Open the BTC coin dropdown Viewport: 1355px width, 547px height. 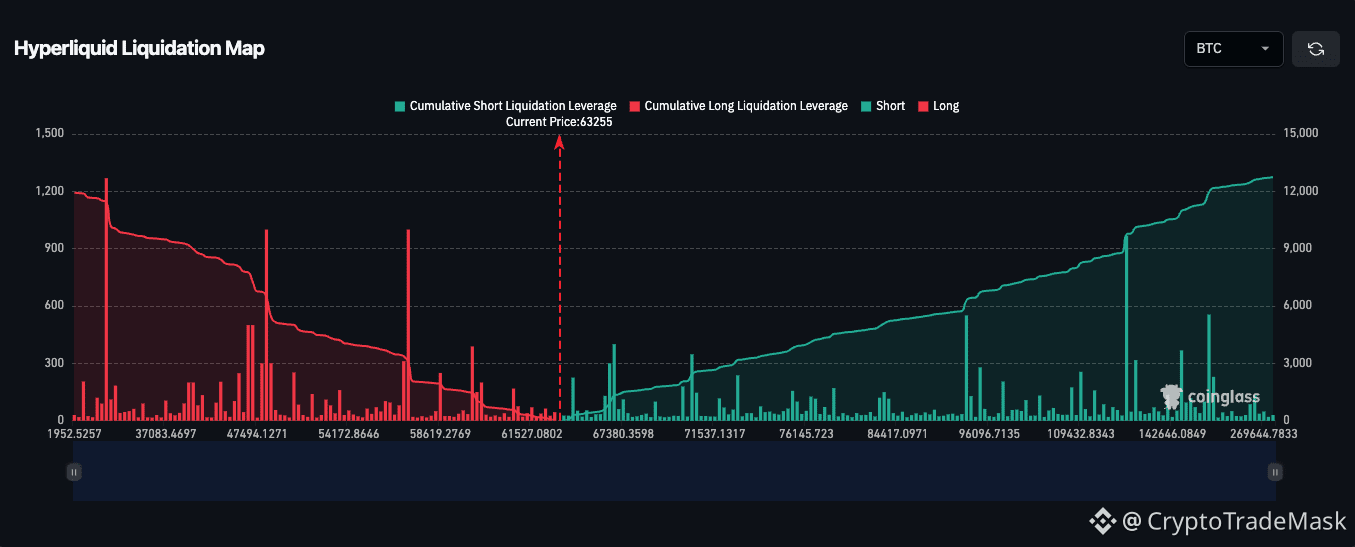[x=1233, y=49]
